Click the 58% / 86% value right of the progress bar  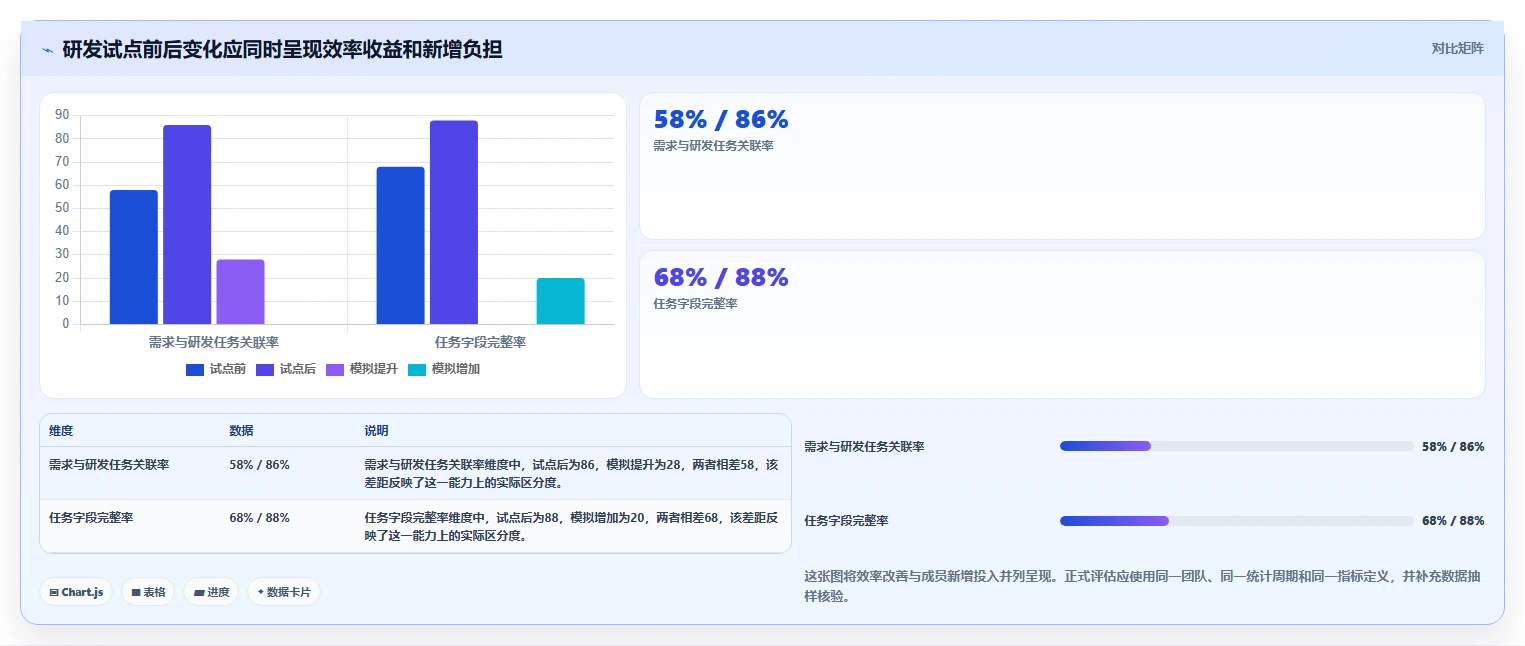(1453, 447)
